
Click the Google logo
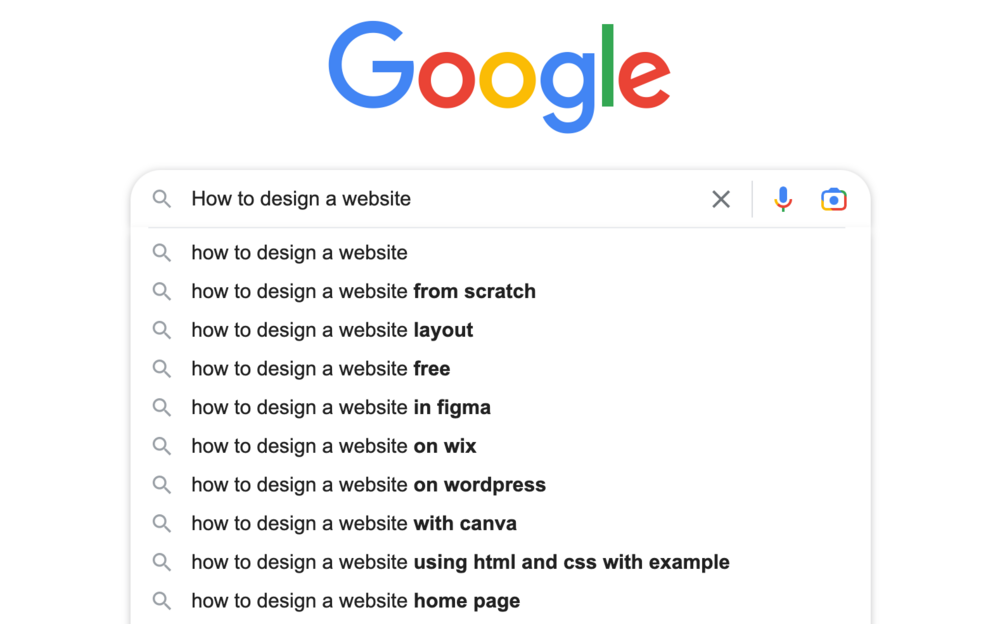[x=499, y=77]
